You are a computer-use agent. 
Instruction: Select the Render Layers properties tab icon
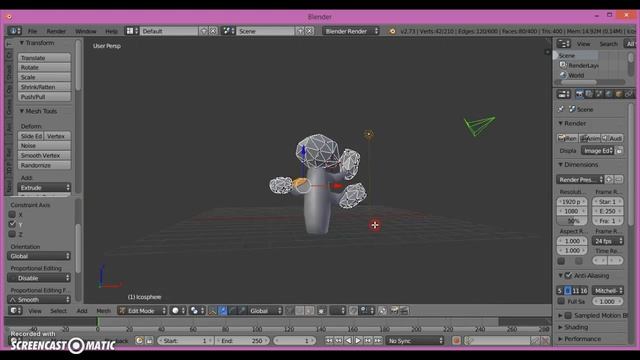click(x=589, y=94)
